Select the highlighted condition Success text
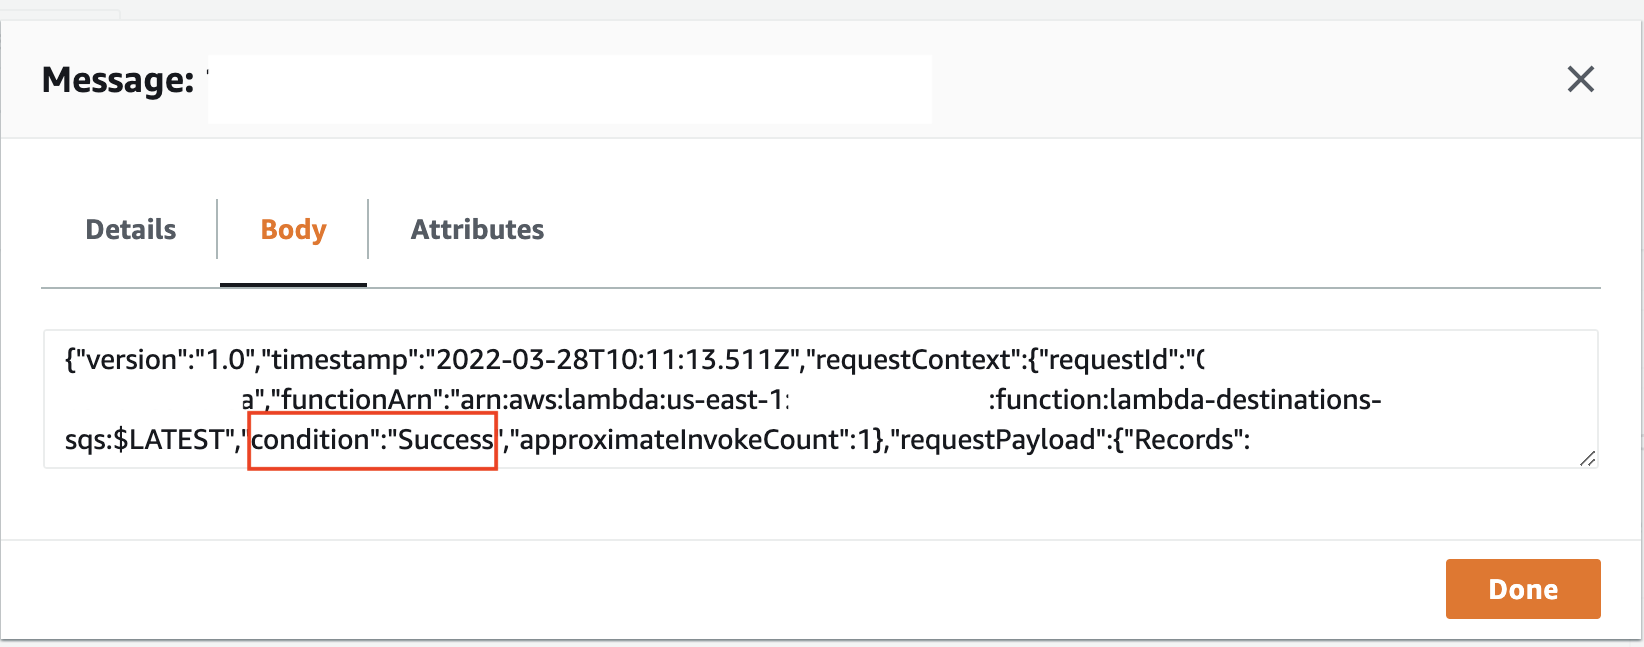This screenshot has width=1644, height=647. pos(372,439)
